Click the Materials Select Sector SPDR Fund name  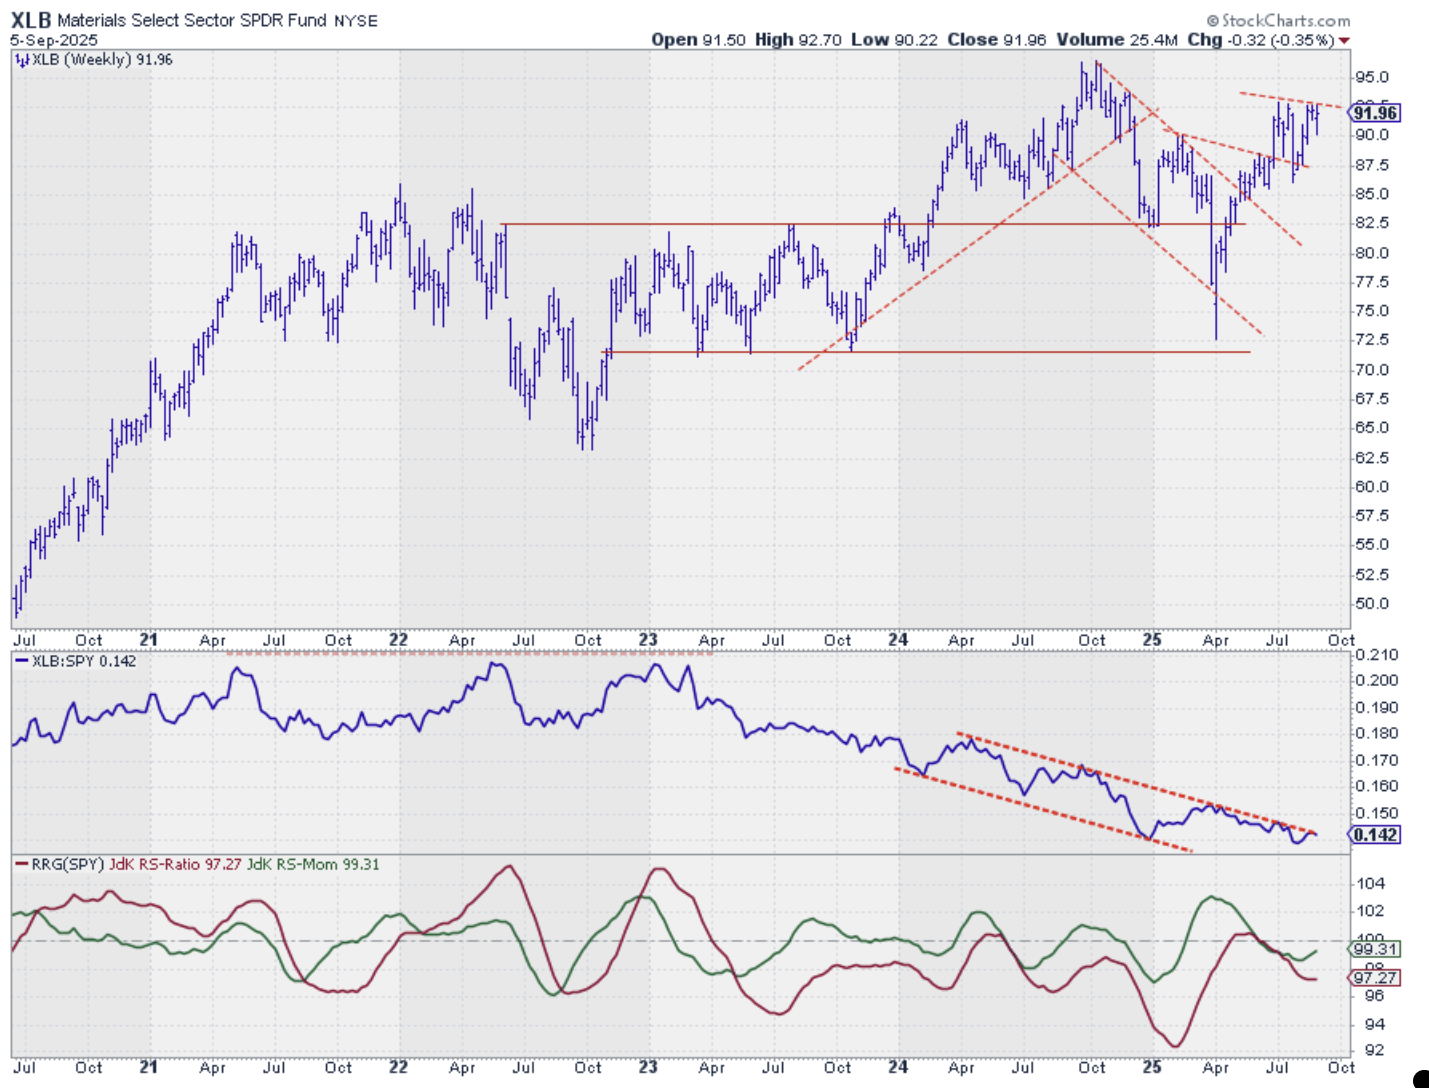point(191,20)
